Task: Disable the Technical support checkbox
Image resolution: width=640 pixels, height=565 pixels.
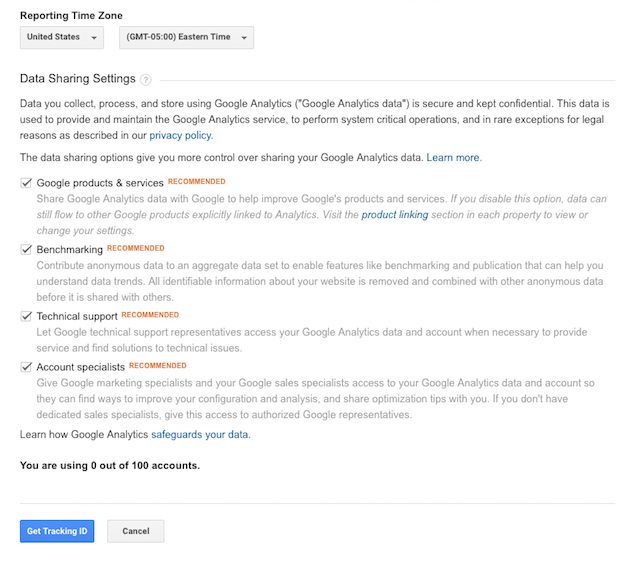Action: tap(26, 316)
